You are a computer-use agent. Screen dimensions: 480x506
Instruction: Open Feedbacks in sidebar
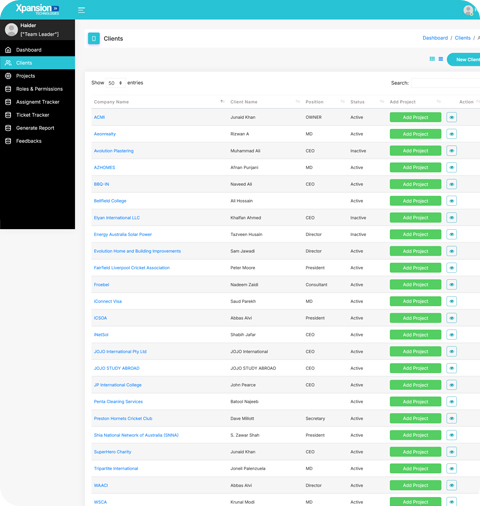[x=37, y=141]
